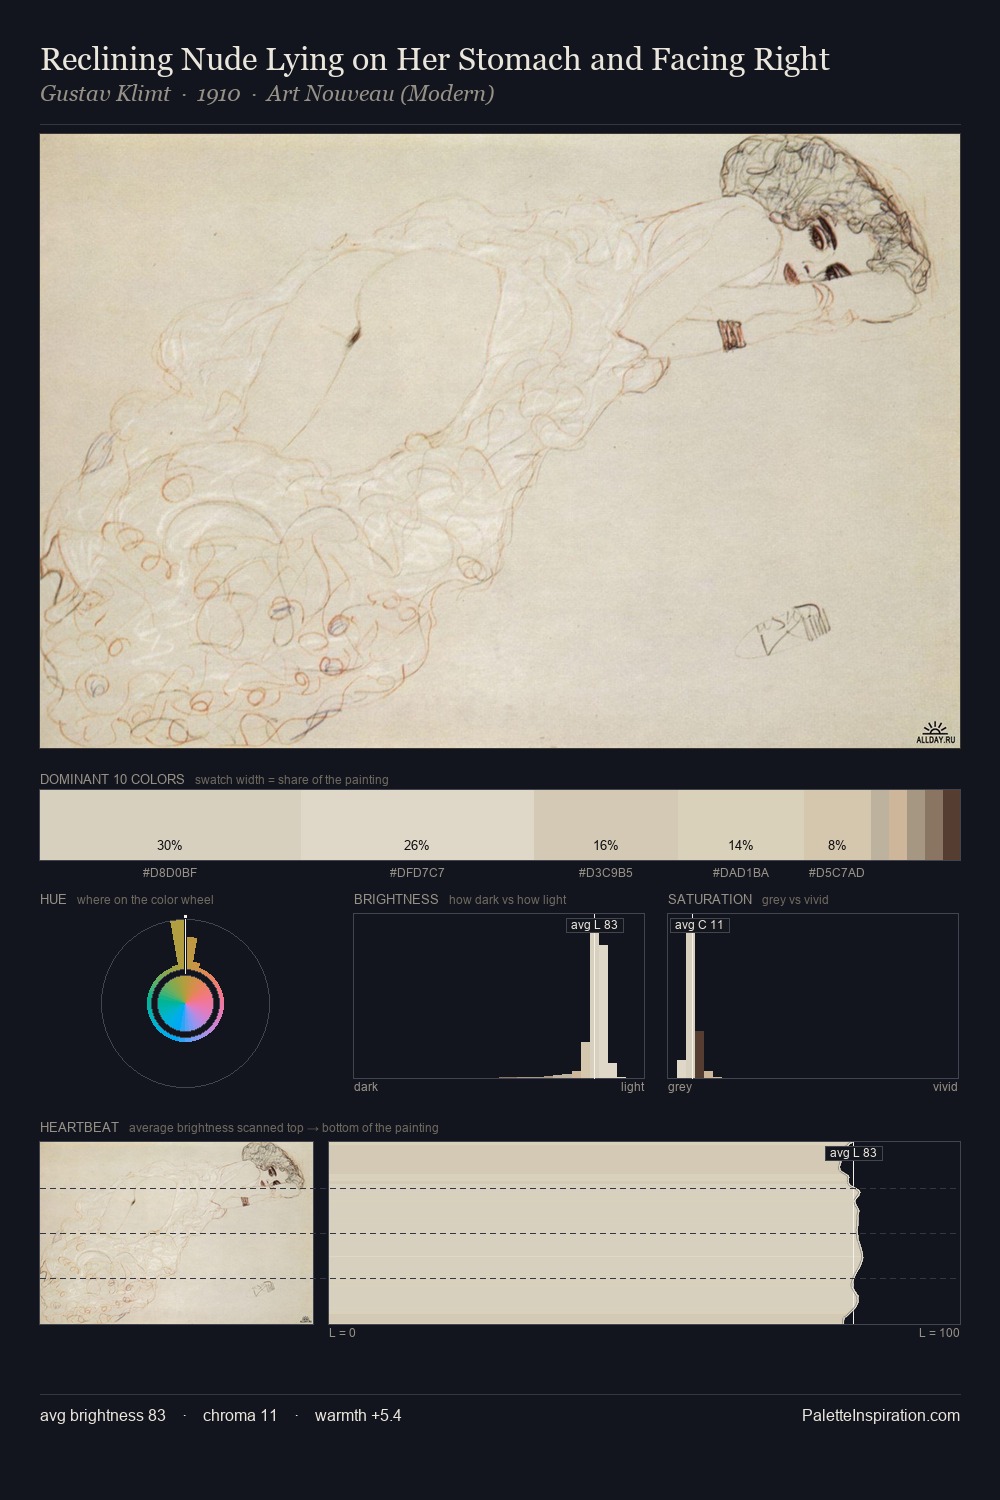
Task: Click hex code #DAD1BA
Action: pos(741,873)
